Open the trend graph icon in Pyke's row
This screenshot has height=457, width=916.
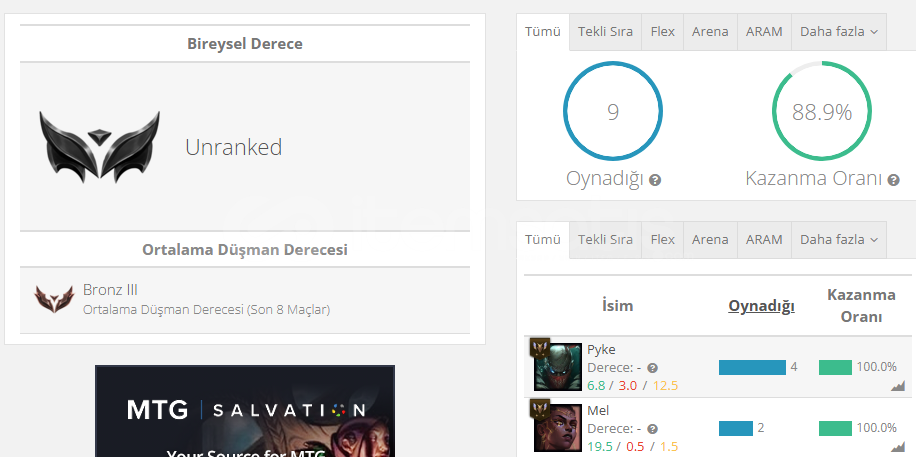coord(898,386)
